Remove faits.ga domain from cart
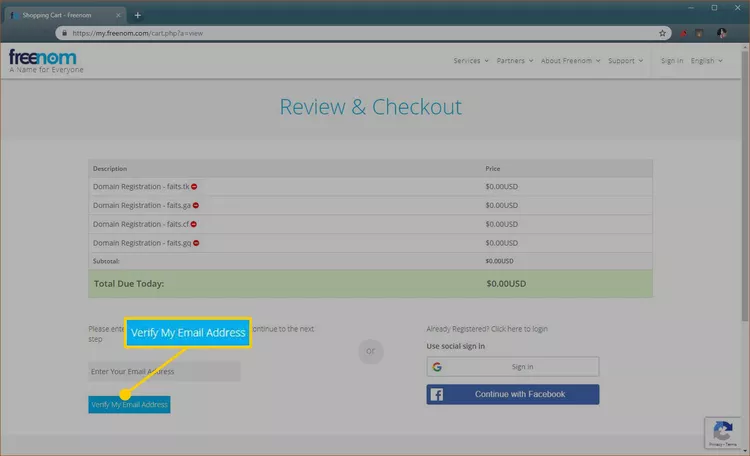The width and height of the screenshot is (750, 456). click(196, 205)
